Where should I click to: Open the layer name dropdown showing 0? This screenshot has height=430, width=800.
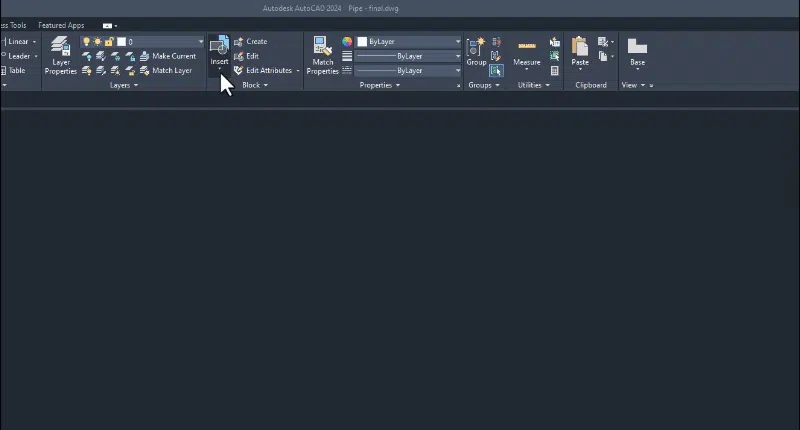pos(201,42)
